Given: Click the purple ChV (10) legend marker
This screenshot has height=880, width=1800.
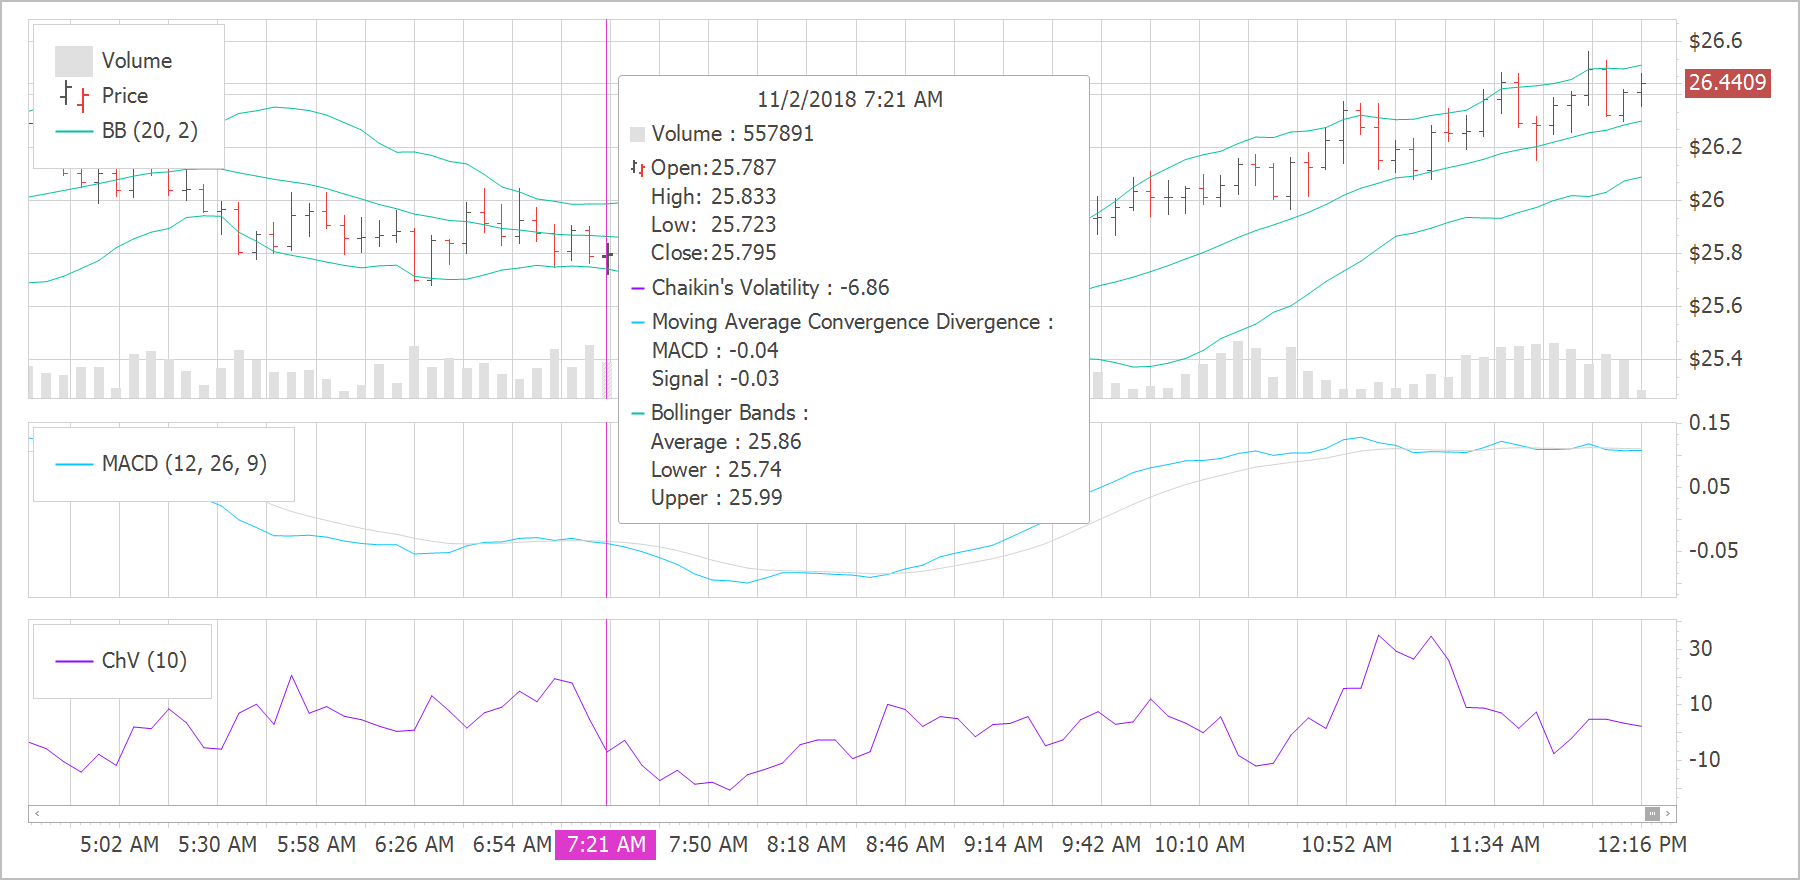Looking at the screenshot, I should tap(74, 661).
